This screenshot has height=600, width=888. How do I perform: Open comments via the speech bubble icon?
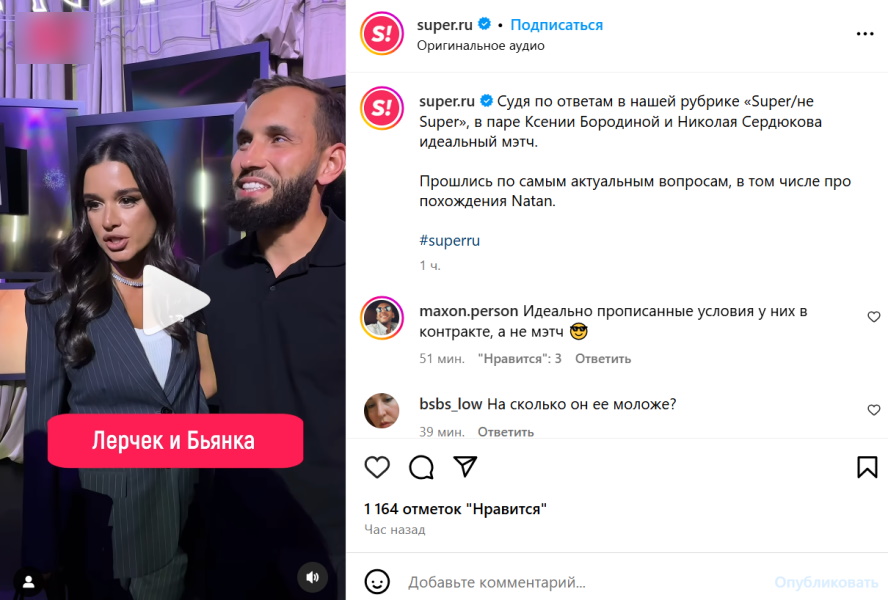point(421,467)
